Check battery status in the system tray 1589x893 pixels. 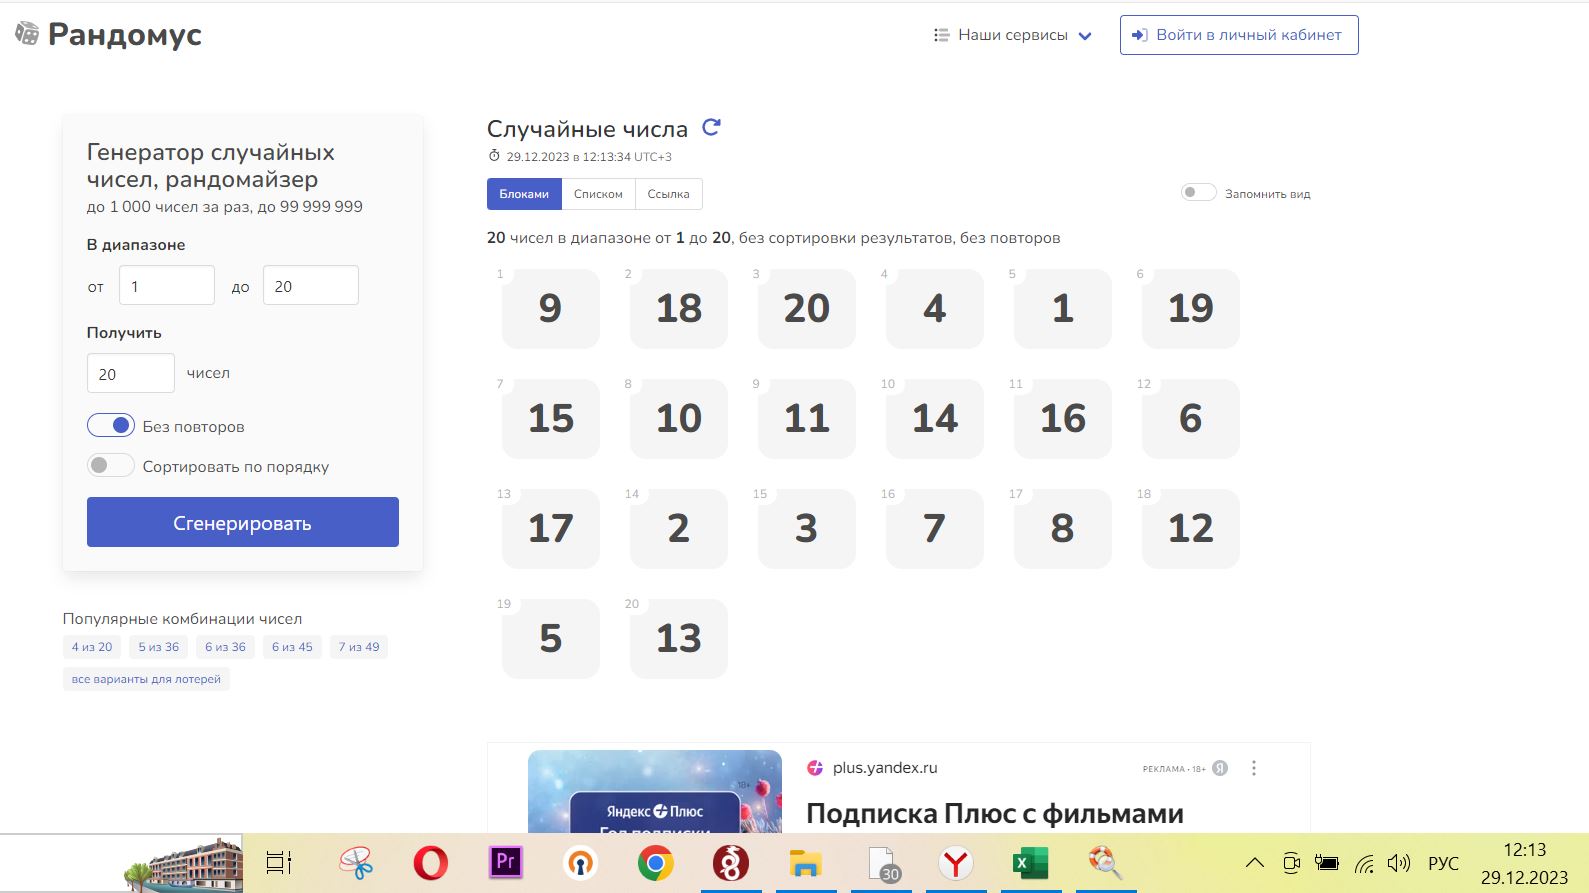pos(1327,863)
